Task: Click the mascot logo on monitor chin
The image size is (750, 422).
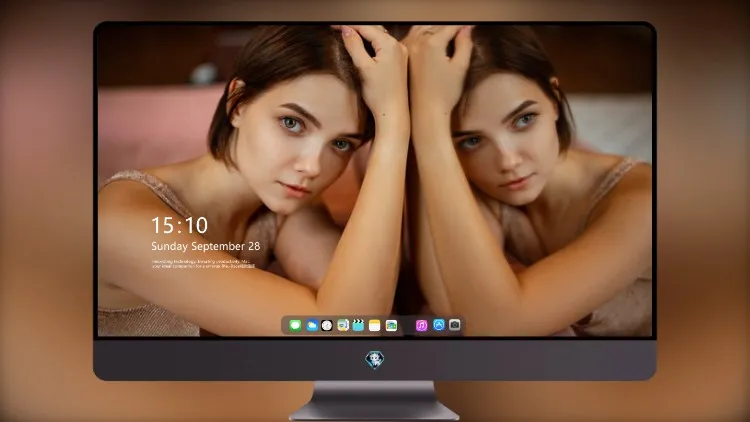Action: coord(375,359)
